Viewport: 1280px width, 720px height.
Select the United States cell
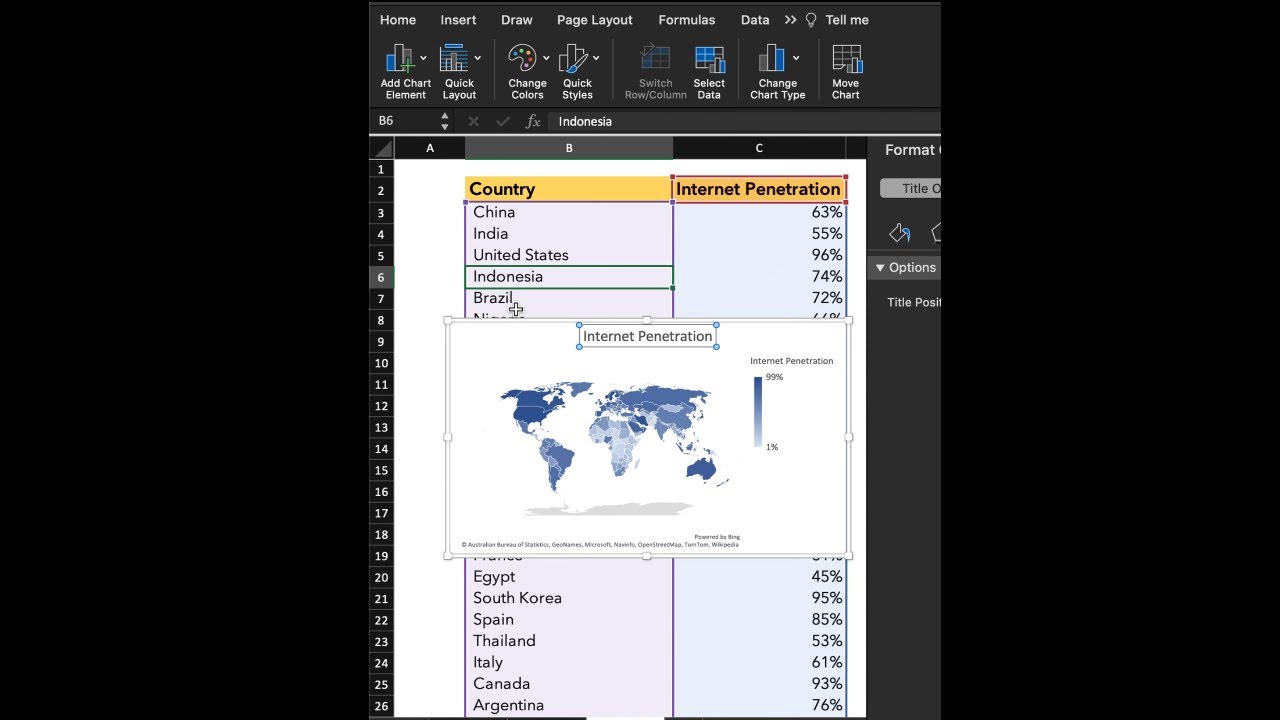click(569, 255)
